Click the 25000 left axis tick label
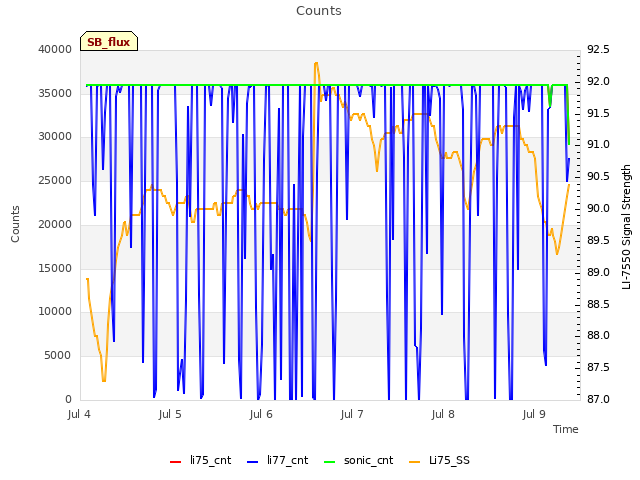The height and width of the screenshot is (480, 640). (55, 181)
